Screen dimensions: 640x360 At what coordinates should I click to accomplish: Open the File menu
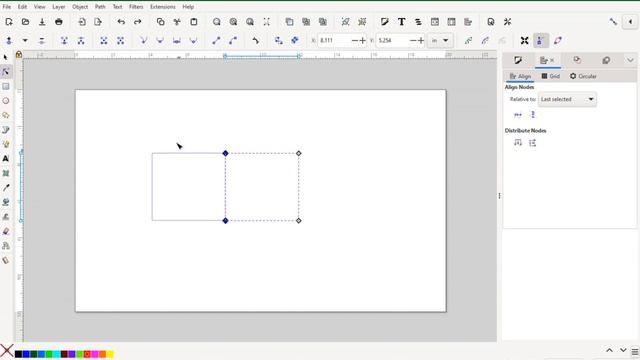point(7,7)
